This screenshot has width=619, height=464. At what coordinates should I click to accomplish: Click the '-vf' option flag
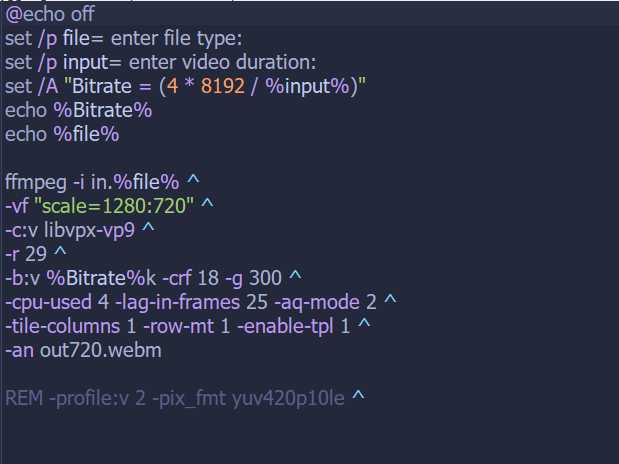point(17,206)
